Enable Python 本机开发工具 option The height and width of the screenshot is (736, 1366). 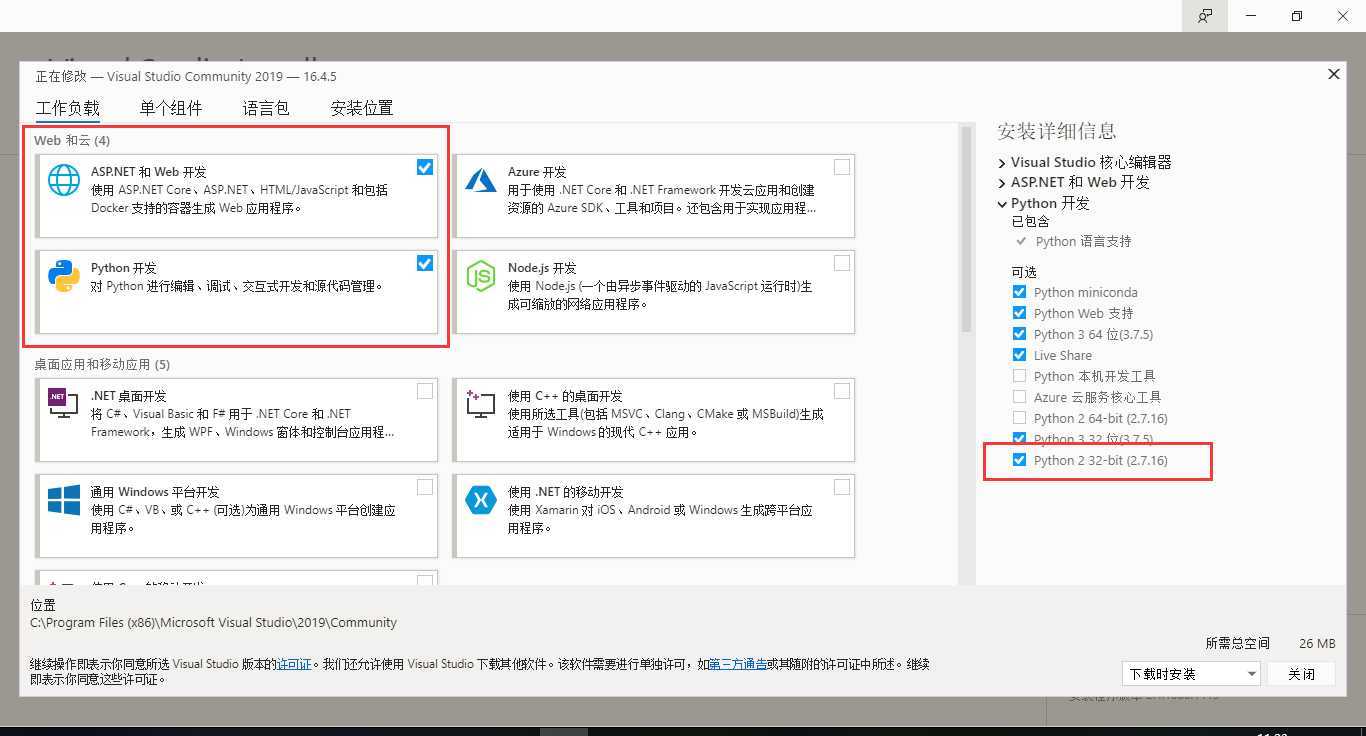(x=1019, y=376)
